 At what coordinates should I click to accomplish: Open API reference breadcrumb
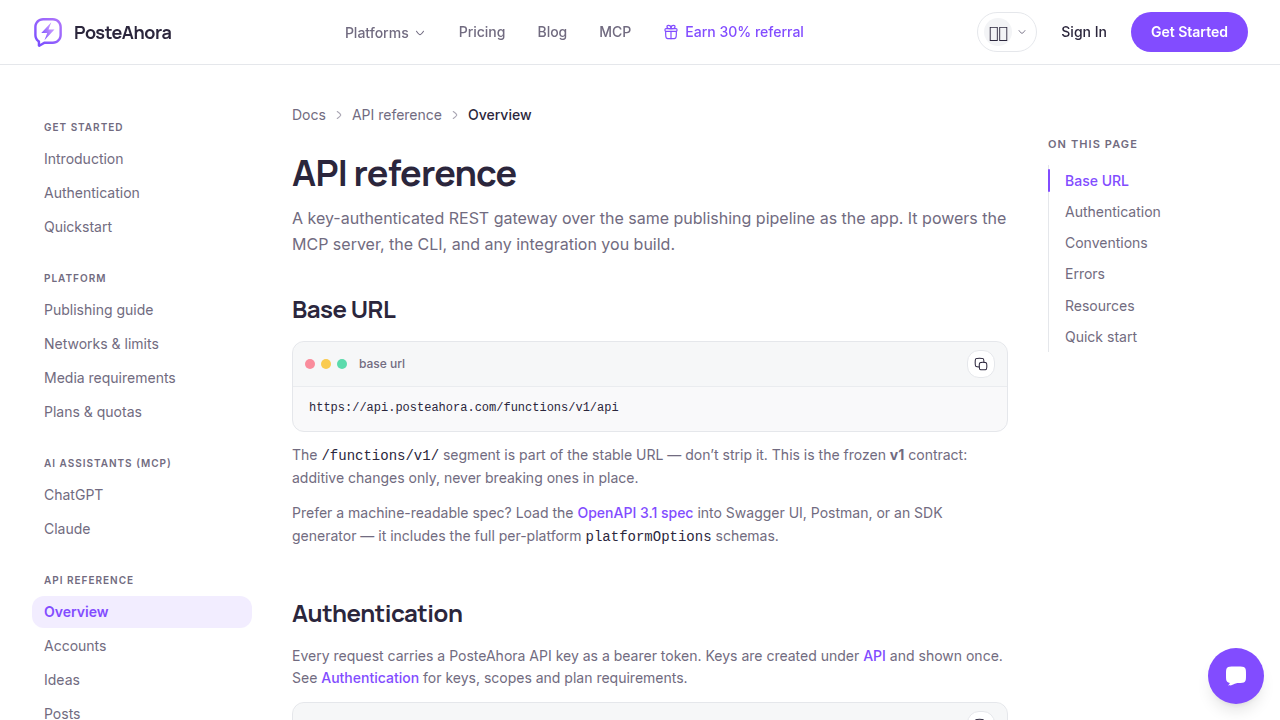pos(397,115)
